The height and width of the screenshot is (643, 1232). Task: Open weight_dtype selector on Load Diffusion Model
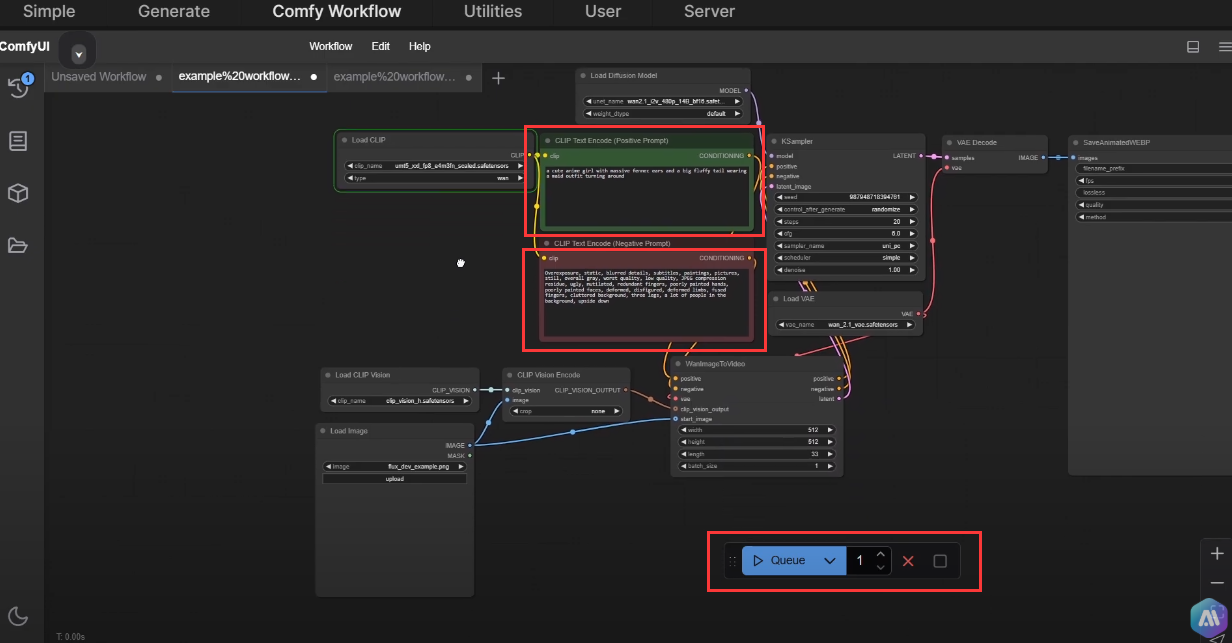click(x=663, y=114)
